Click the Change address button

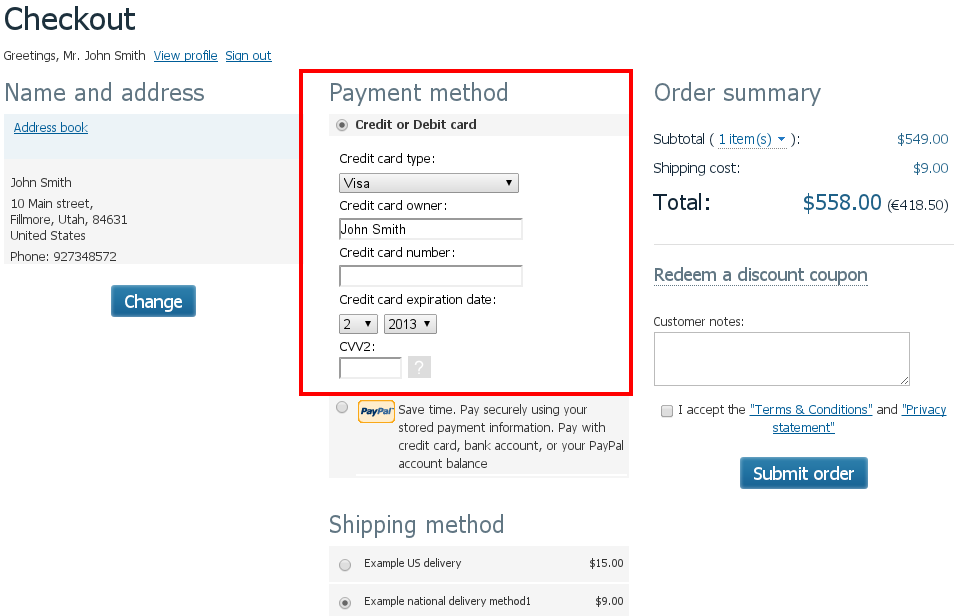[153, 301]
